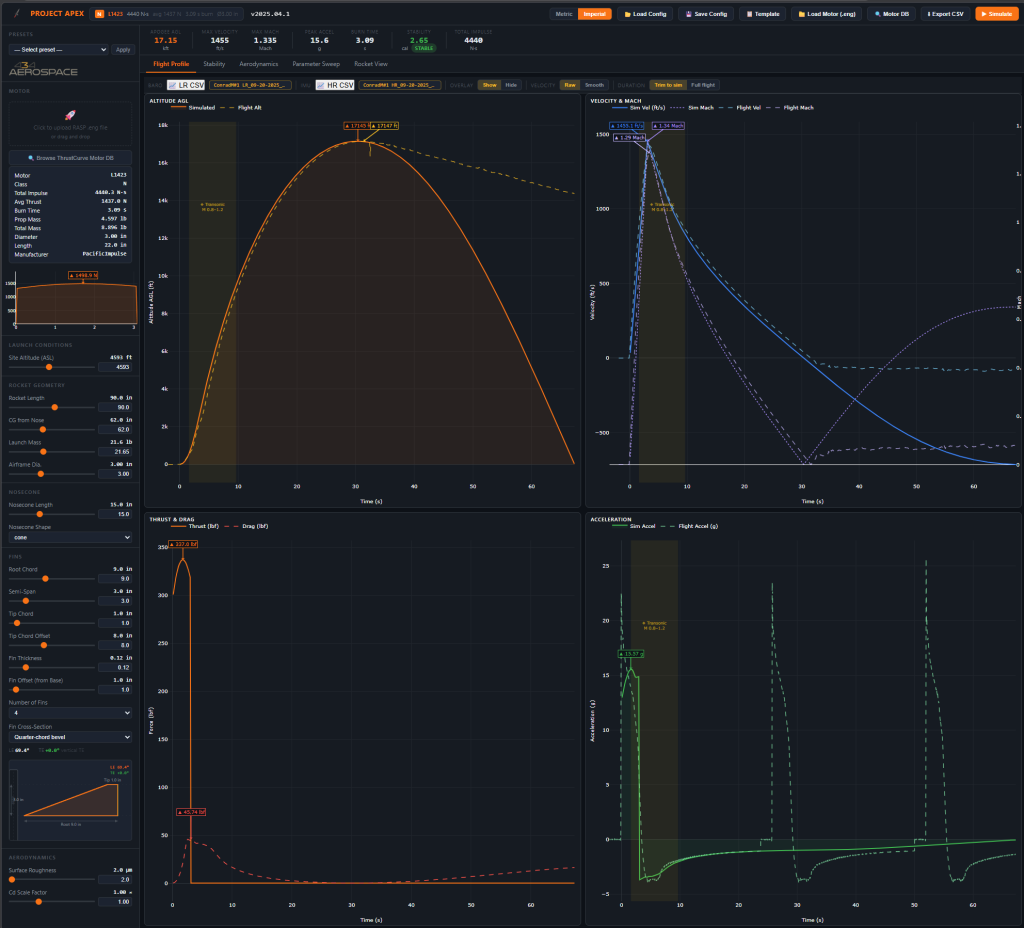Click the orange N motor class badge
This screenshot has width=1024, height=928.
(x=99, y=14)
